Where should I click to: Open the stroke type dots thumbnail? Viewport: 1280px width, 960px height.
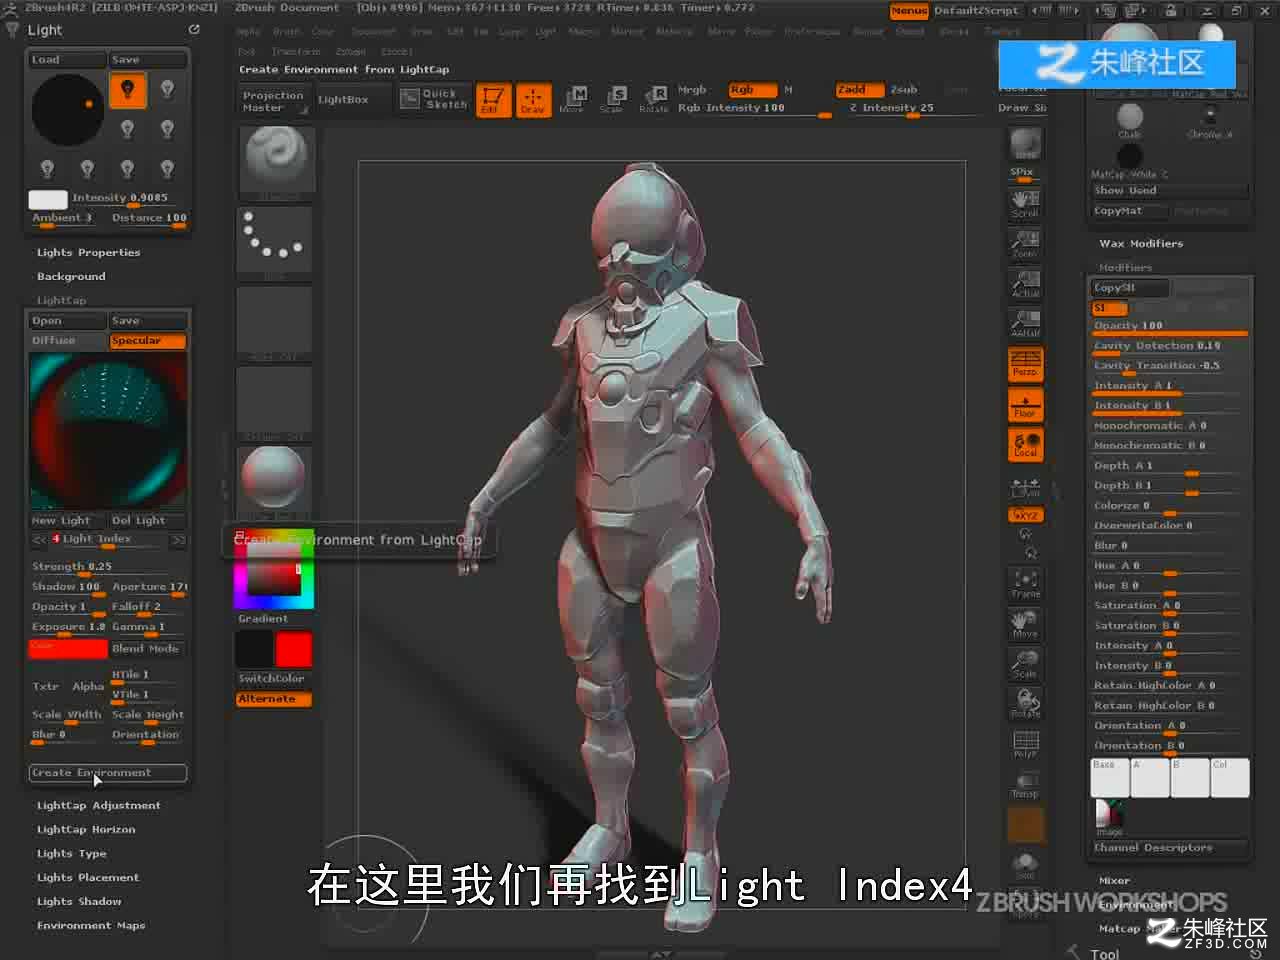click(276, 242)
